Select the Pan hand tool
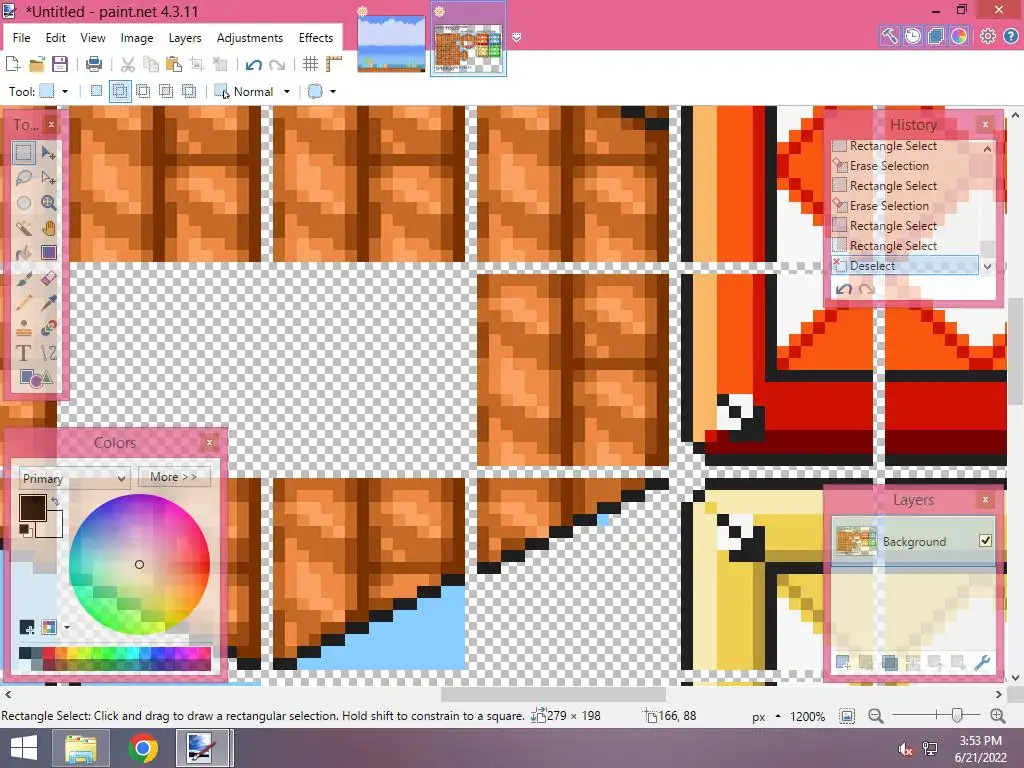This screenshot has width=1024, height=768. [48, 228]
